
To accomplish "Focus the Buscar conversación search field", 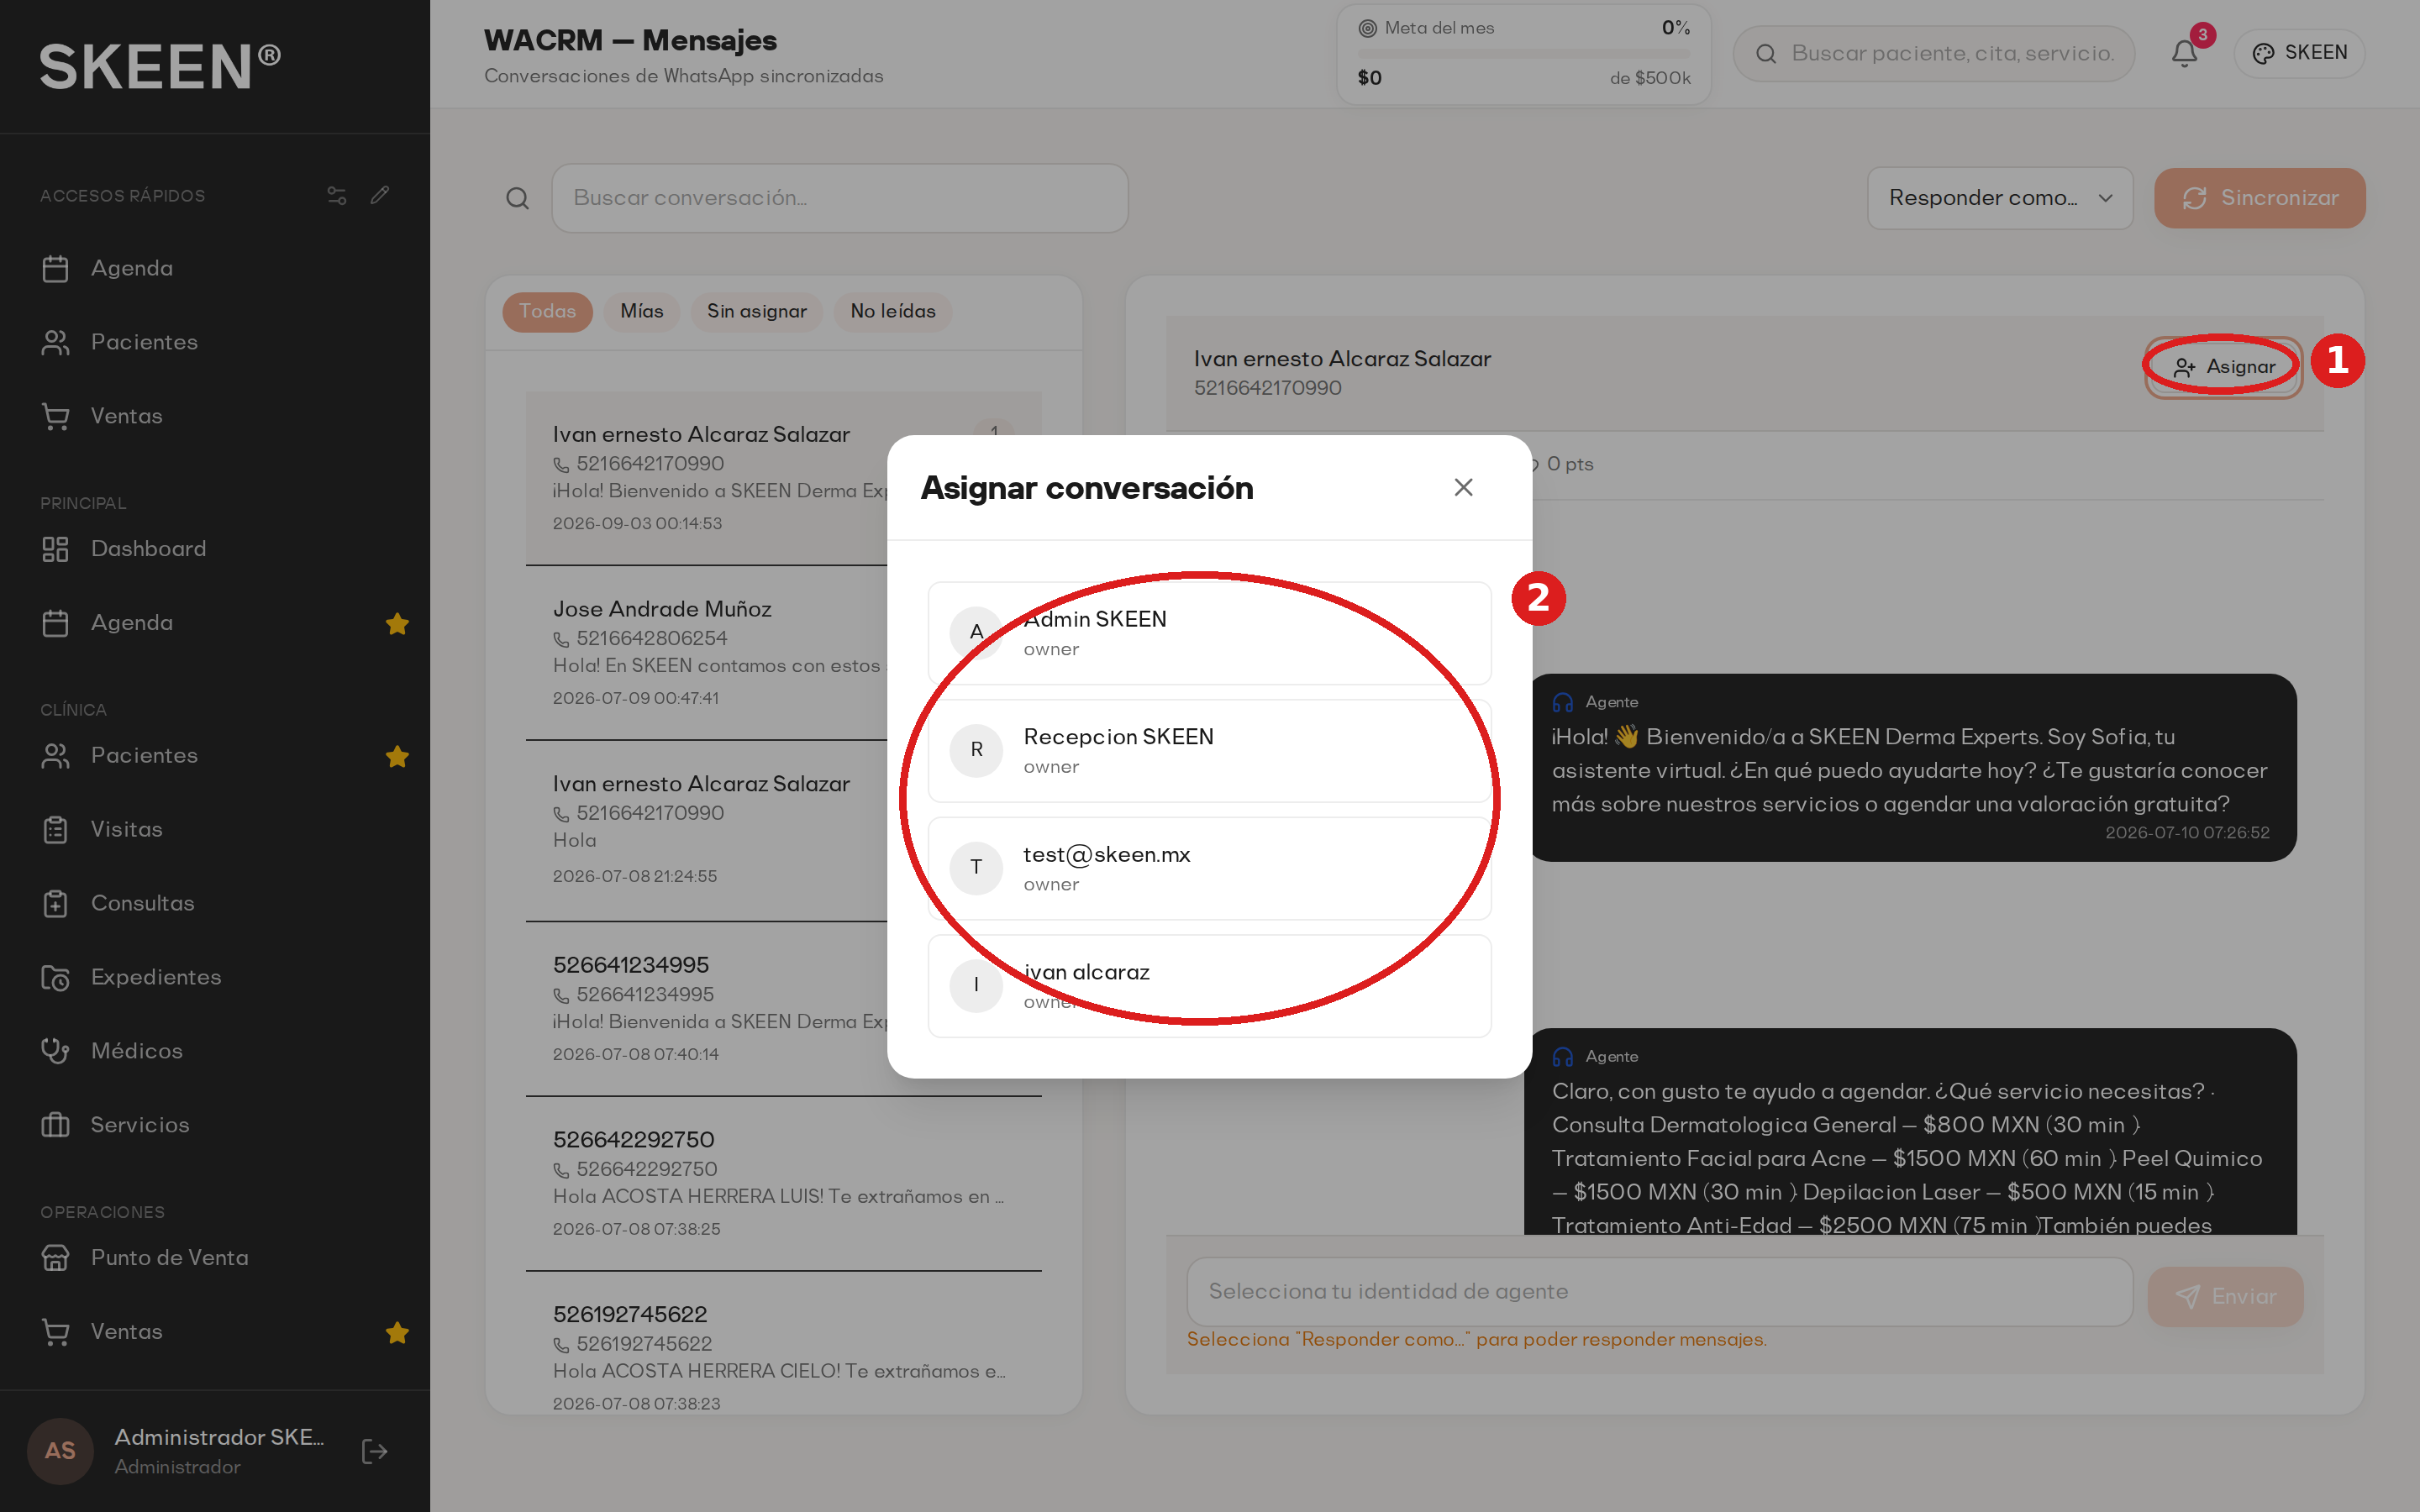I will click(x=840, y=198).
